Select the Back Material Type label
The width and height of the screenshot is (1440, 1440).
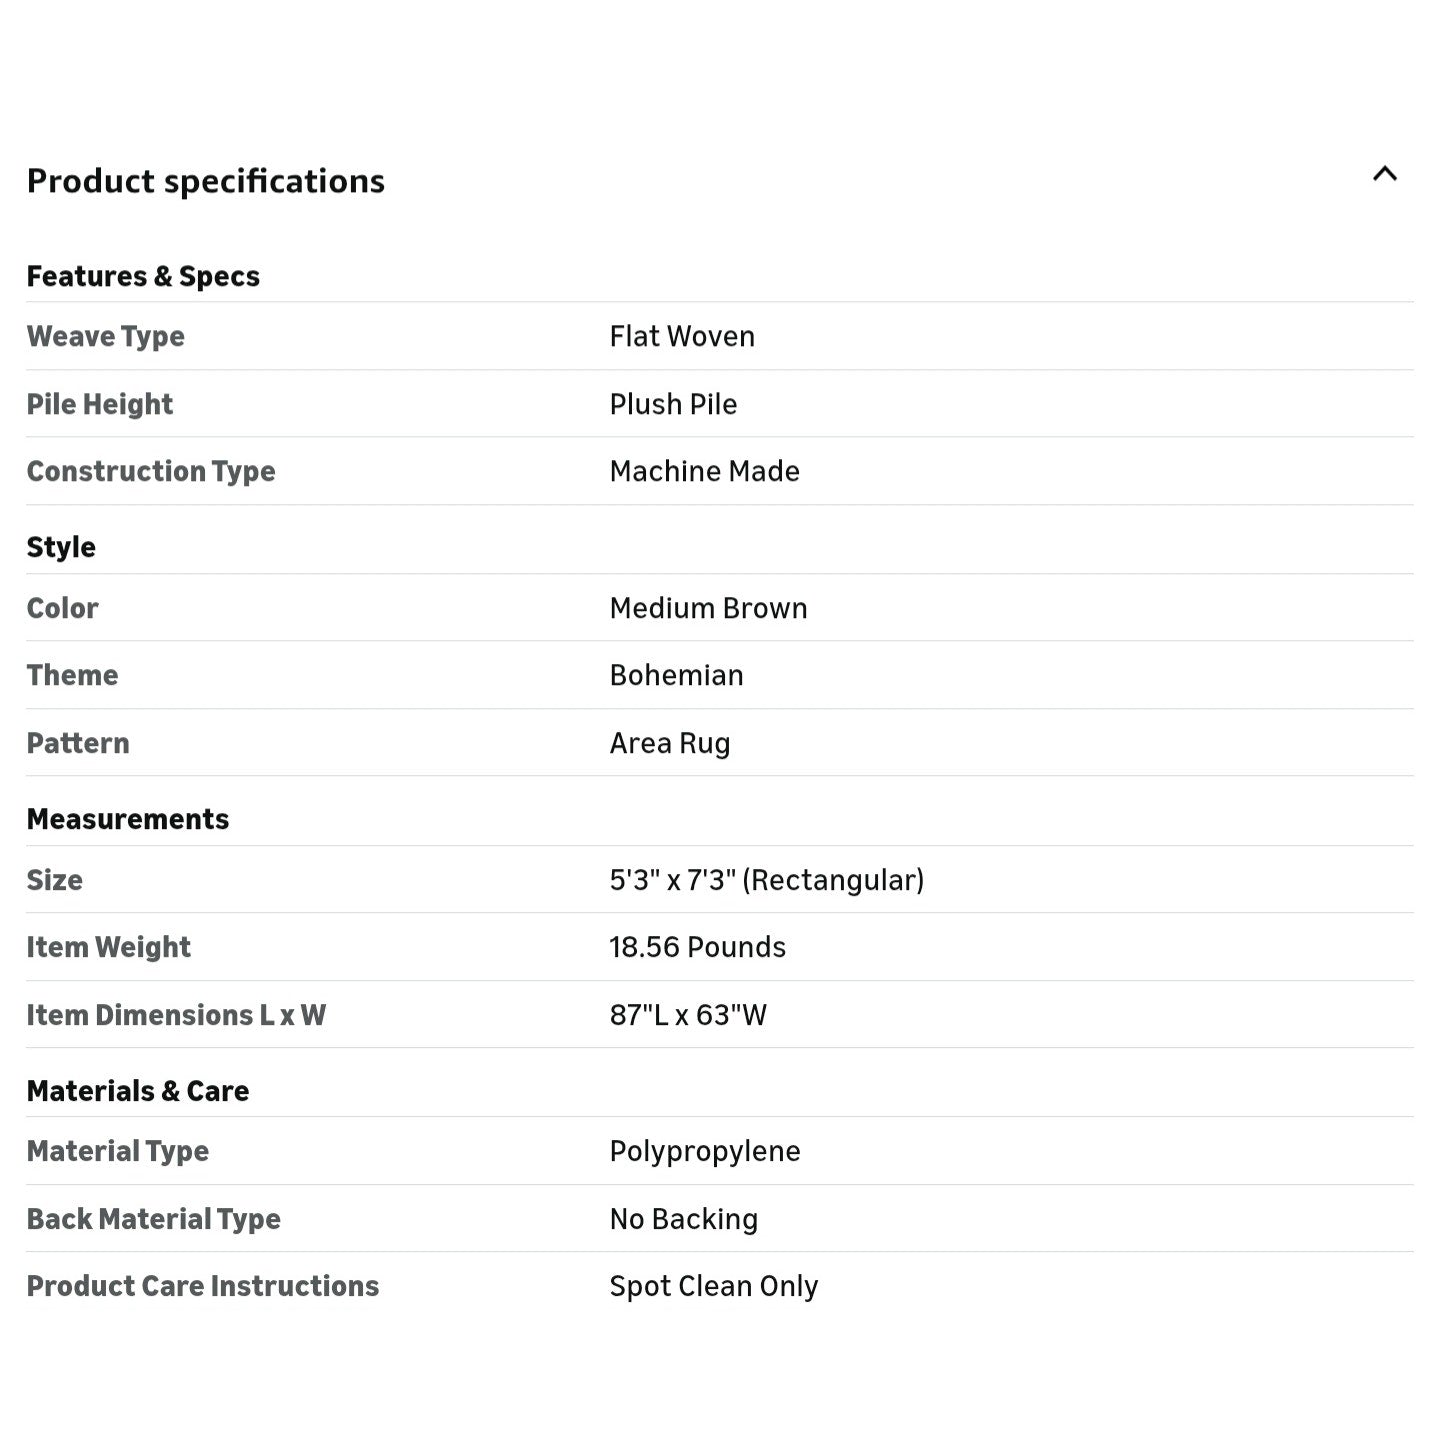tap(153, 1219)
